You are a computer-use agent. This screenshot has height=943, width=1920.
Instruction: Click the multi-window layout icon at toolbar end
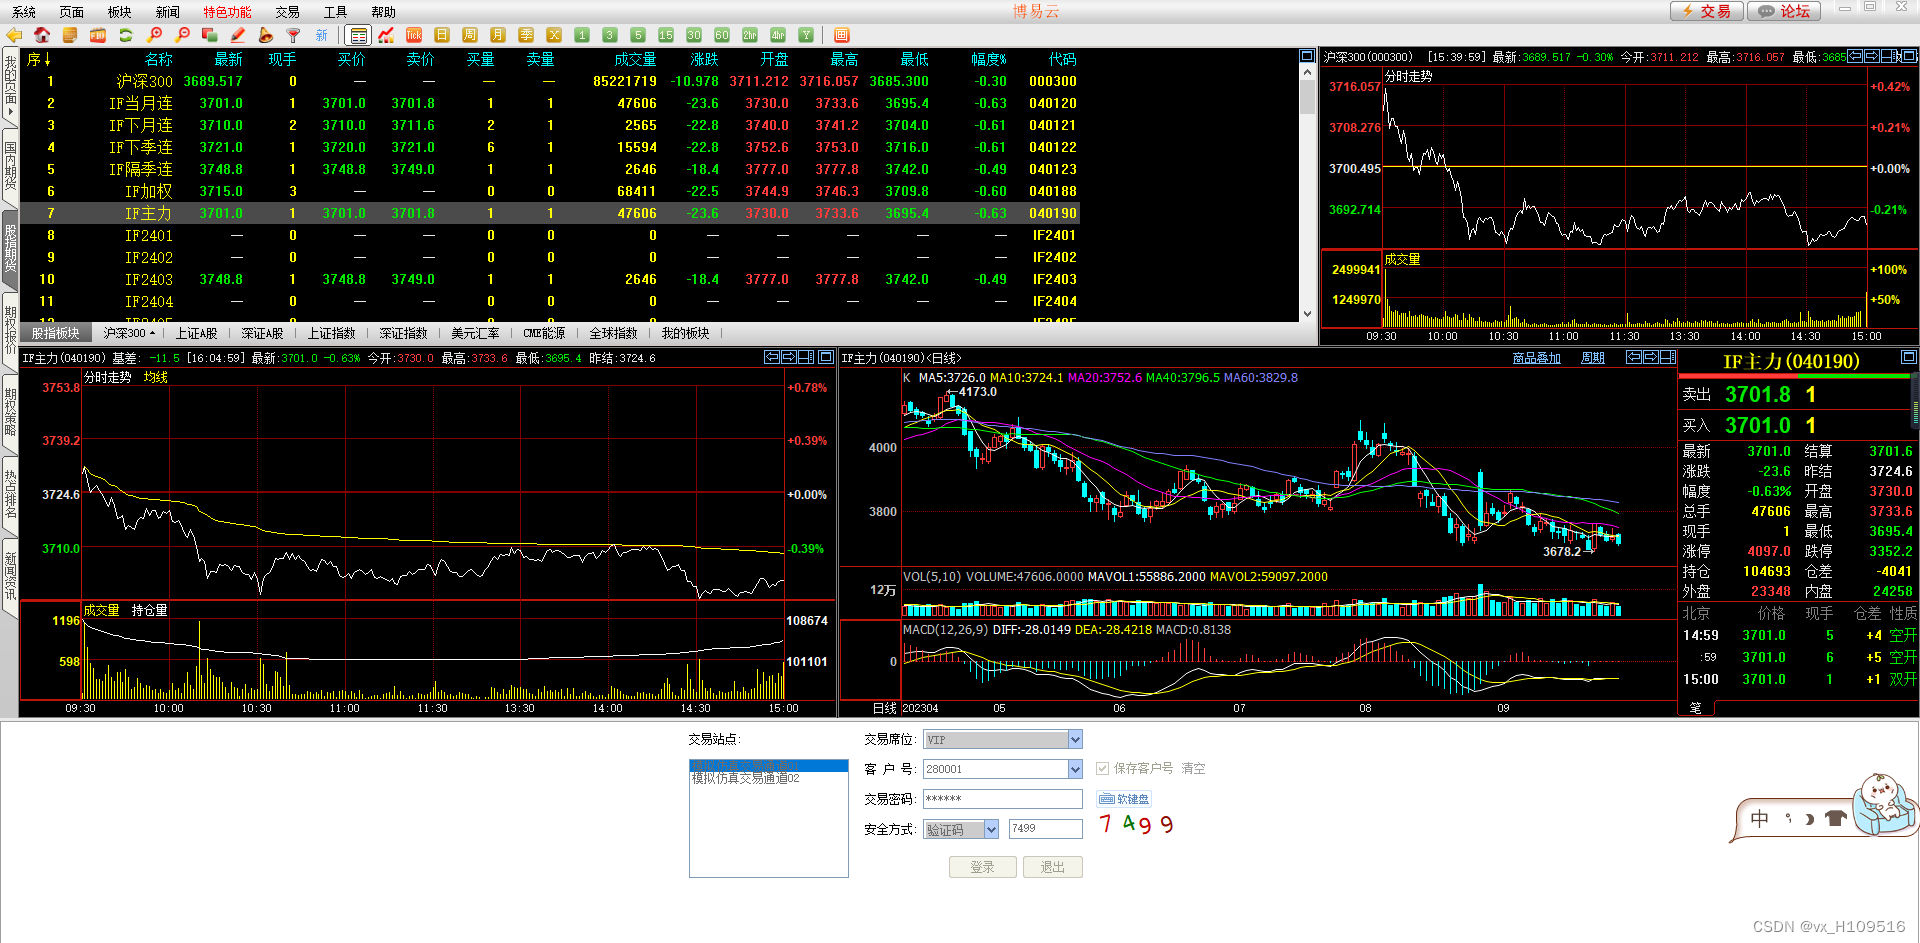[x=841, y=35]
